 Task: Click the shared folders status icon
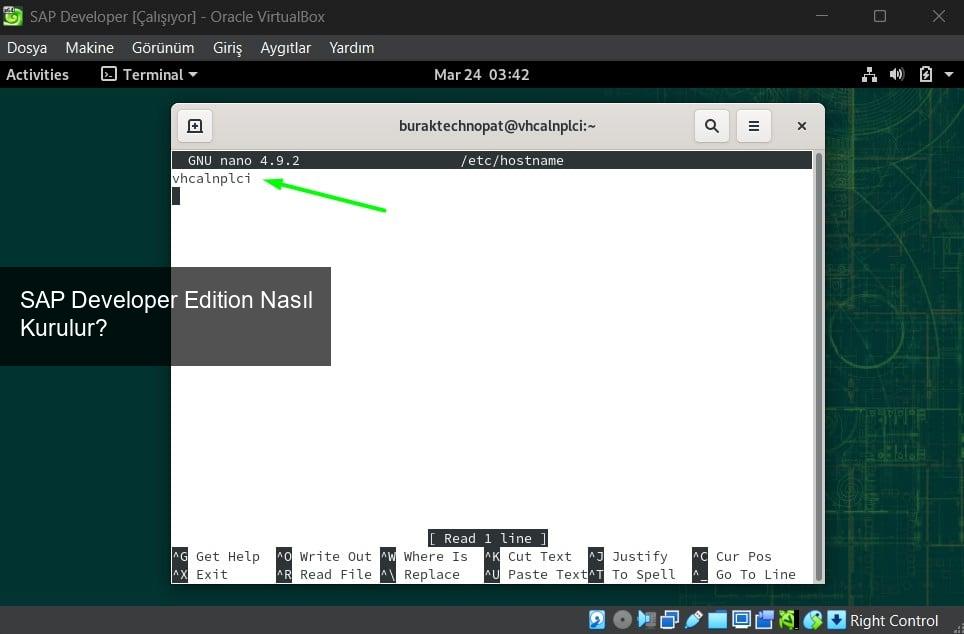coord(717,620)
